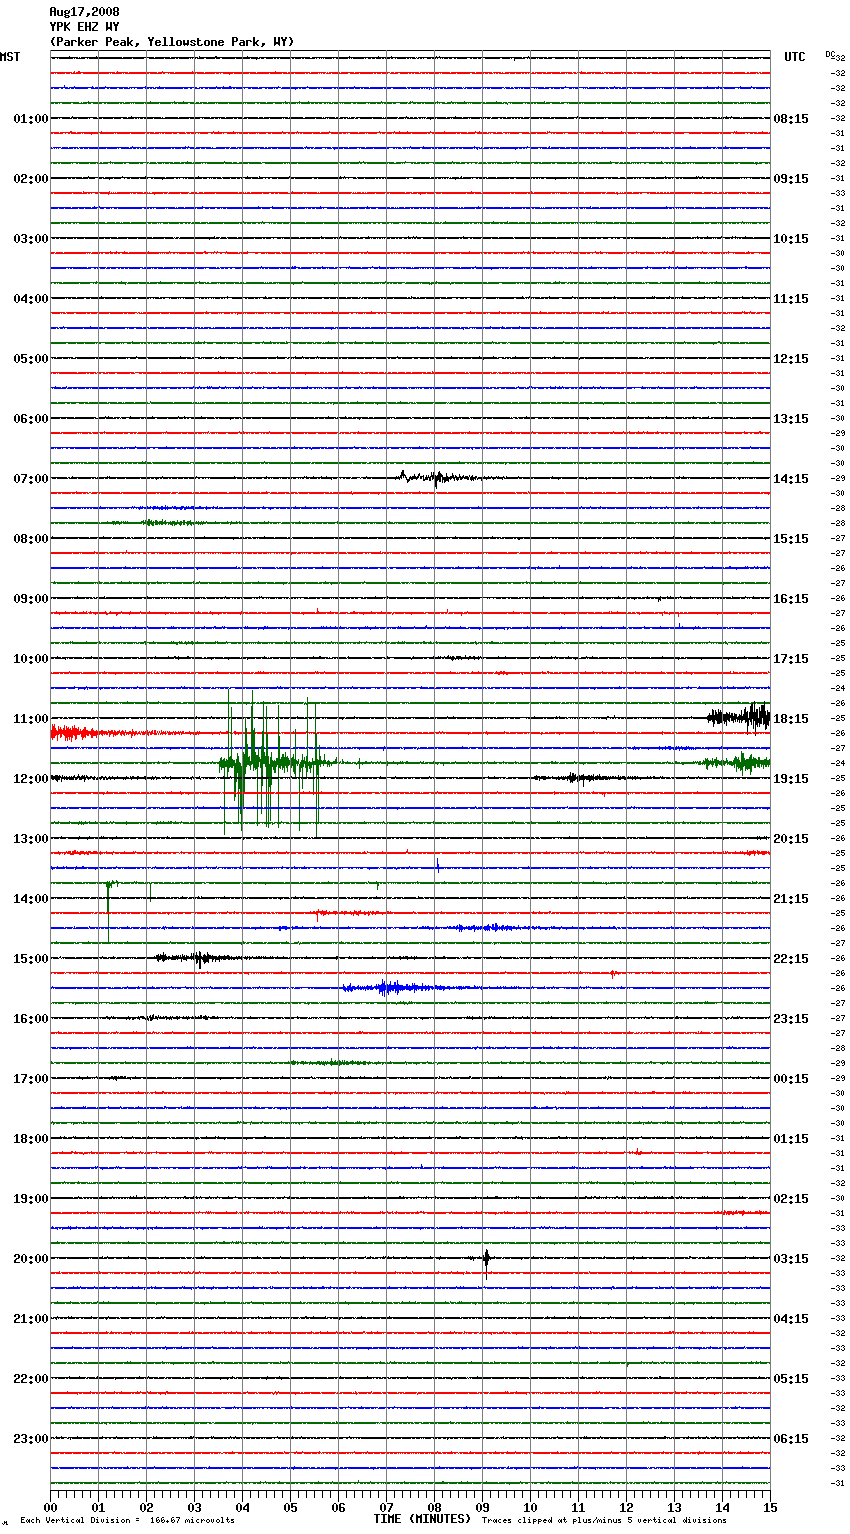Select the '20:00' MST time label
The image size is (850, 1534).
click(31, 1259)
